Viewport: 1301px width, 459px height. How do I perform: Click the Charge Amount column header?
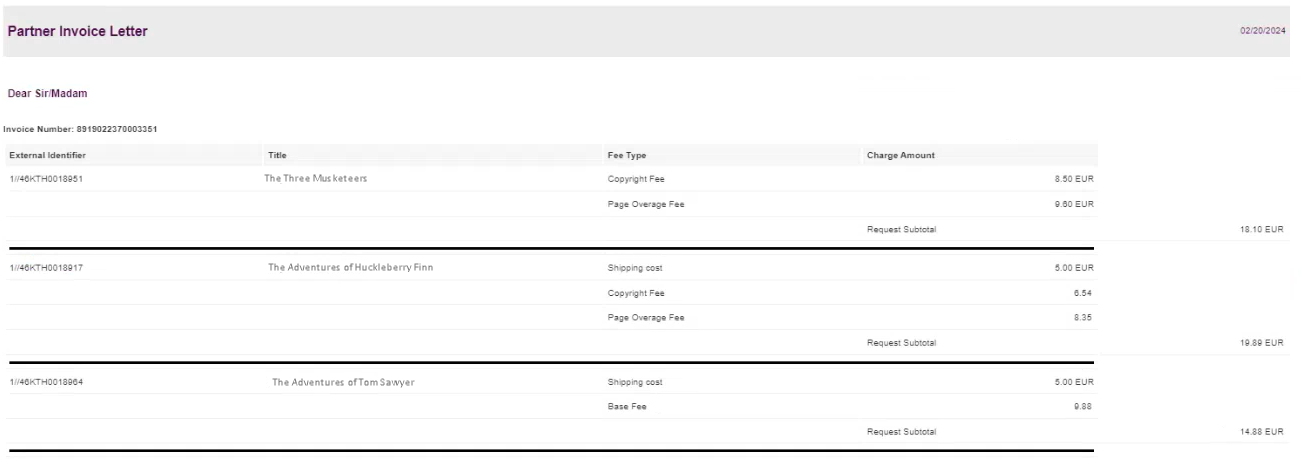901,155
